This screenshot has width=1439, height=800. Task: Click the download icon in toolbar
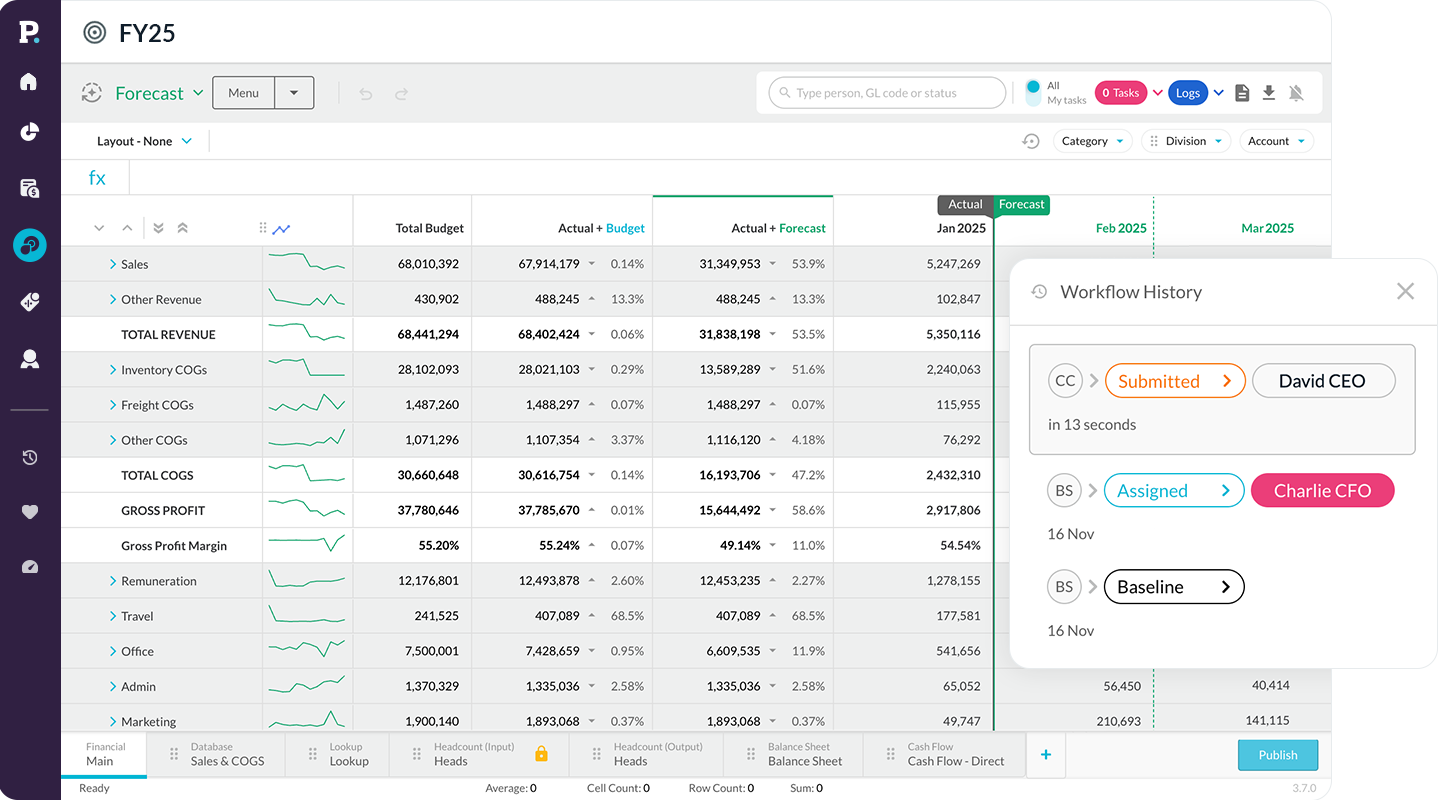click(x=1268, y=93)
